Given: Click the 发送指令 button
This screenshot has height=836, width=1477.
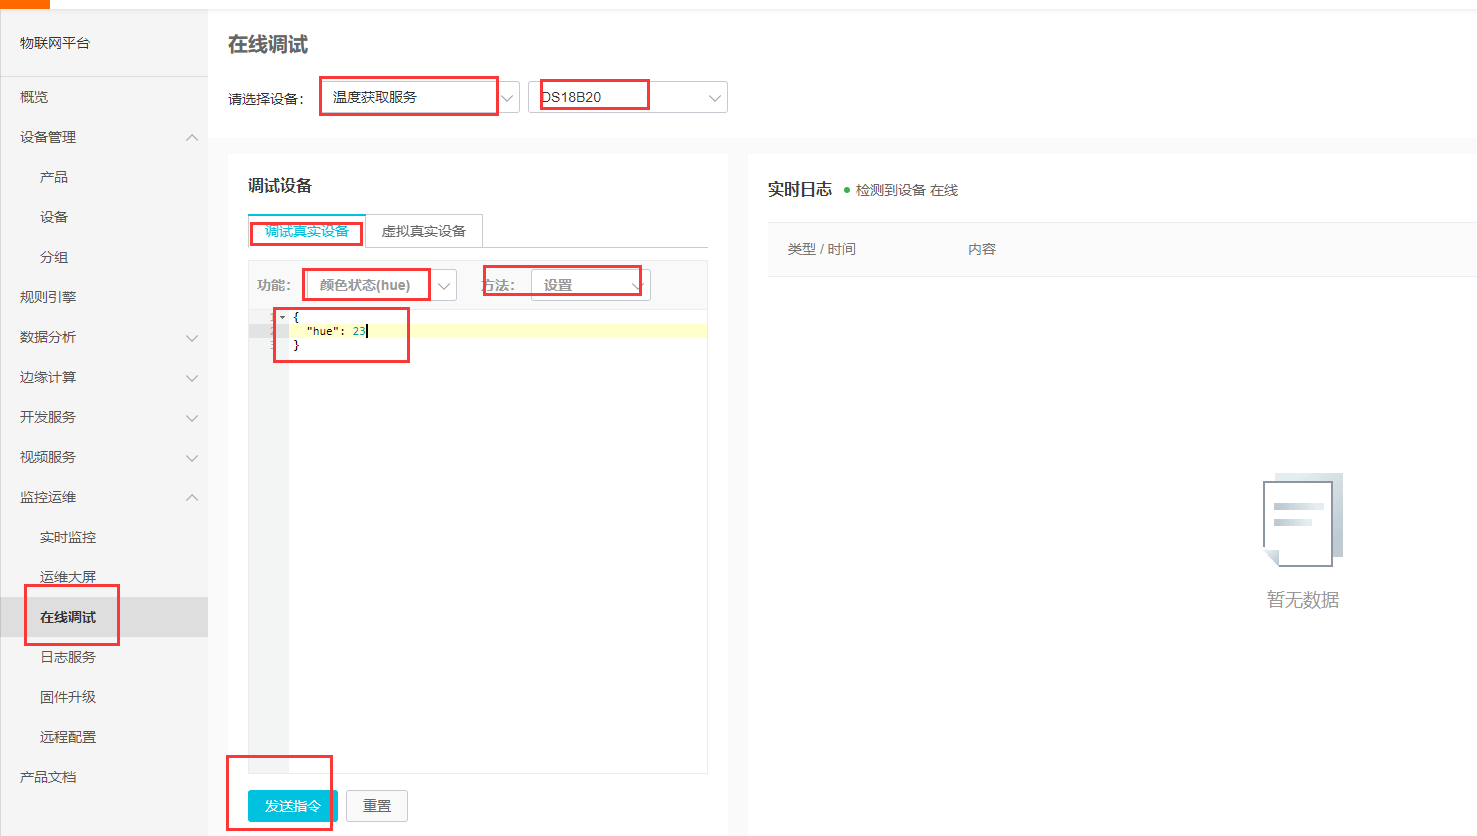Looking at the screenshot, I should click(293, 806).
